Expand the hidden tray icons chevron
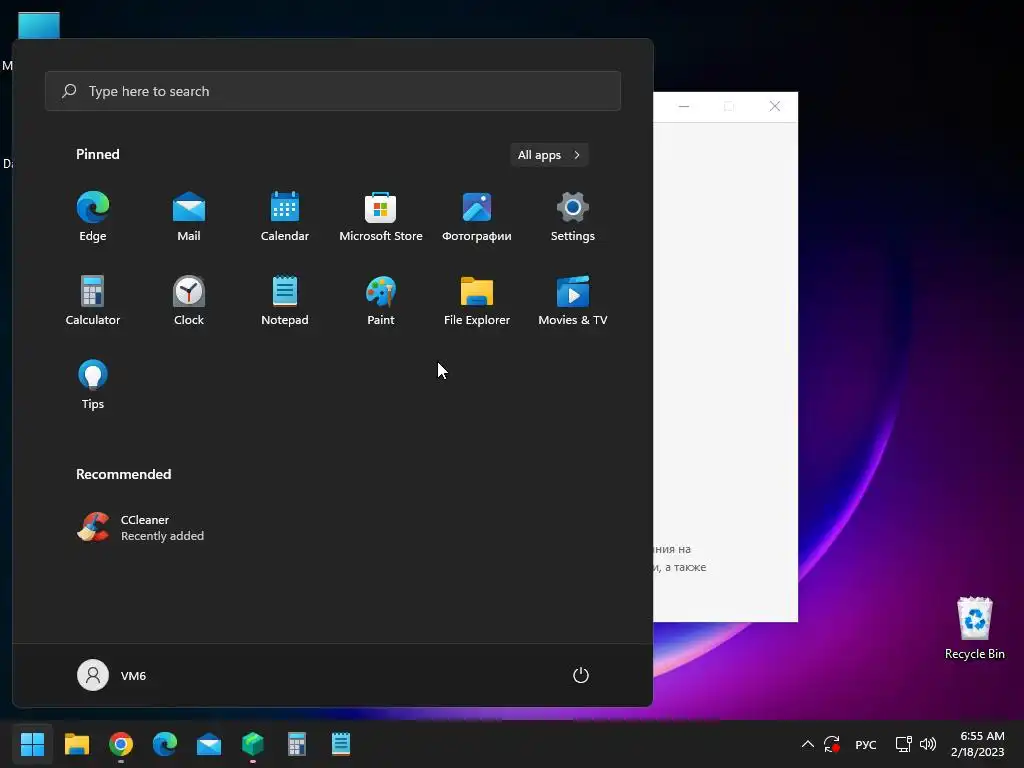 pos(808,744)
